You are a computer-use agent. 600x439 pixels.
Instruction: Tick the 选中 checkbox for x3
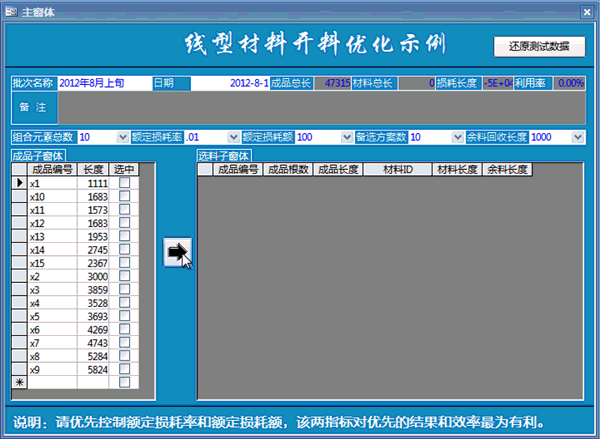click(x=124, y=289)
